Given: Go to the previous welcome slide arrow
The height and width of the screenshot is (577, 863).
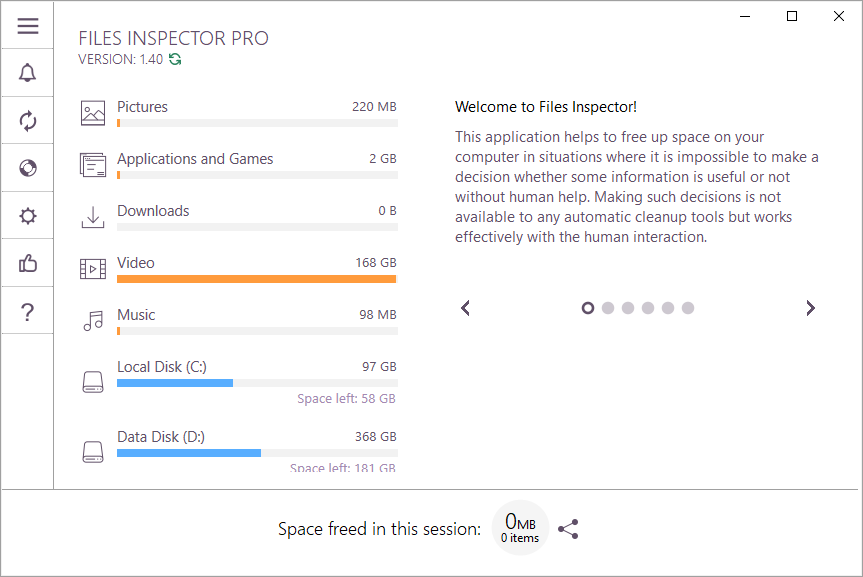Looking at the screenshot, I should pos(465,308).
